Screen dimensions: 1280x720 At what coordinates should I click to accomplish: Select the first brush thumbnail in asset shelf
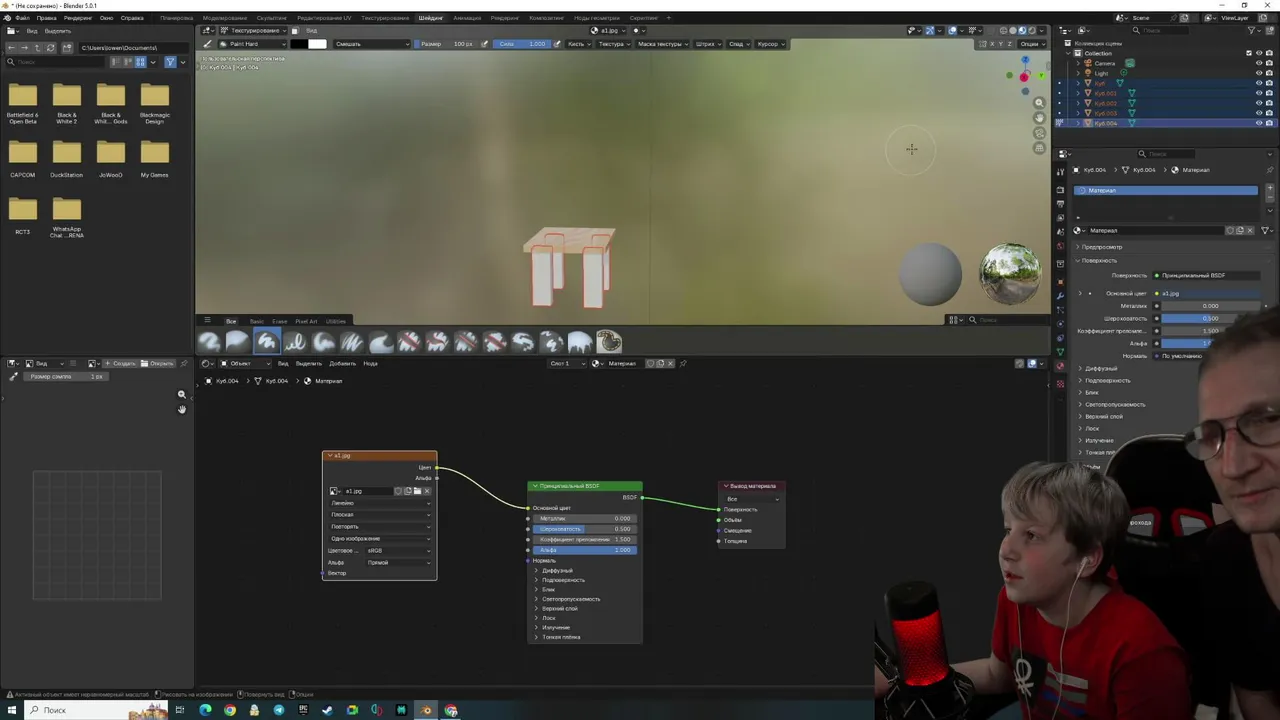click(x=208, y=342)
